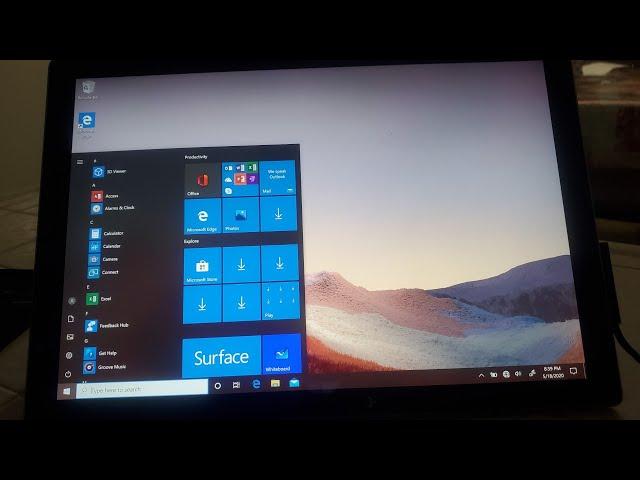Click the Productivity group header
Screen dimensions: 640x480
[196, 157]
